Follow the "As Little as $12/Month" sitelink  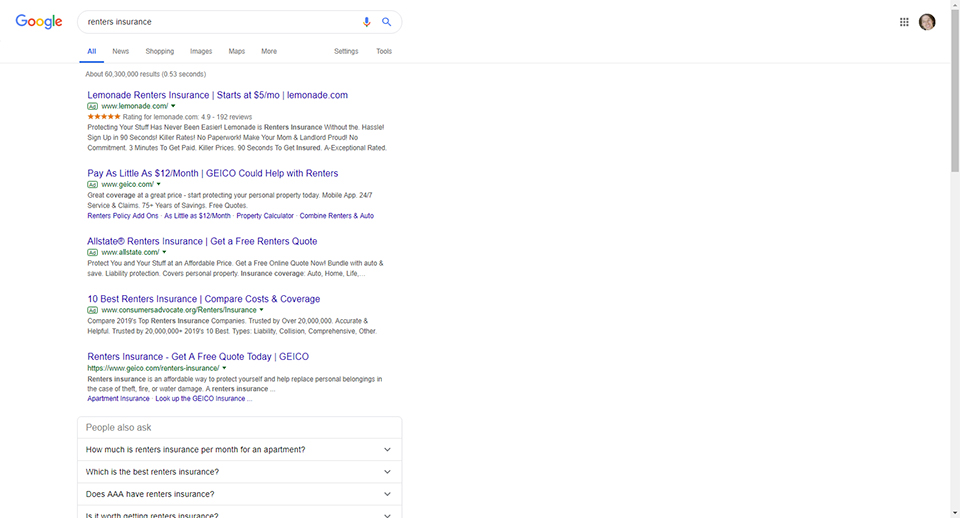point(197,216)
